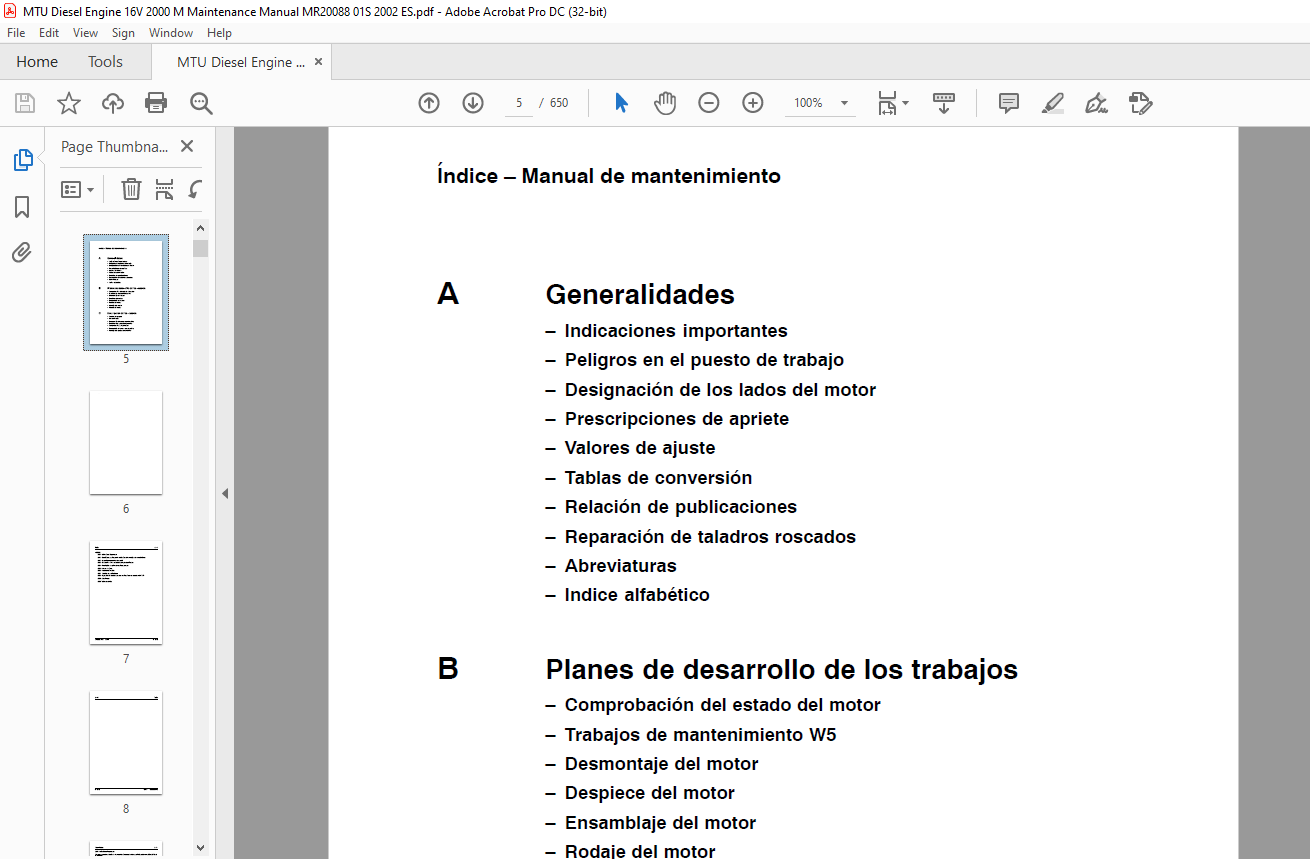This screenshot has width=1310, height=859.
Task: Rotate page counterclockwise icon
Action: [x=195, y=189]
